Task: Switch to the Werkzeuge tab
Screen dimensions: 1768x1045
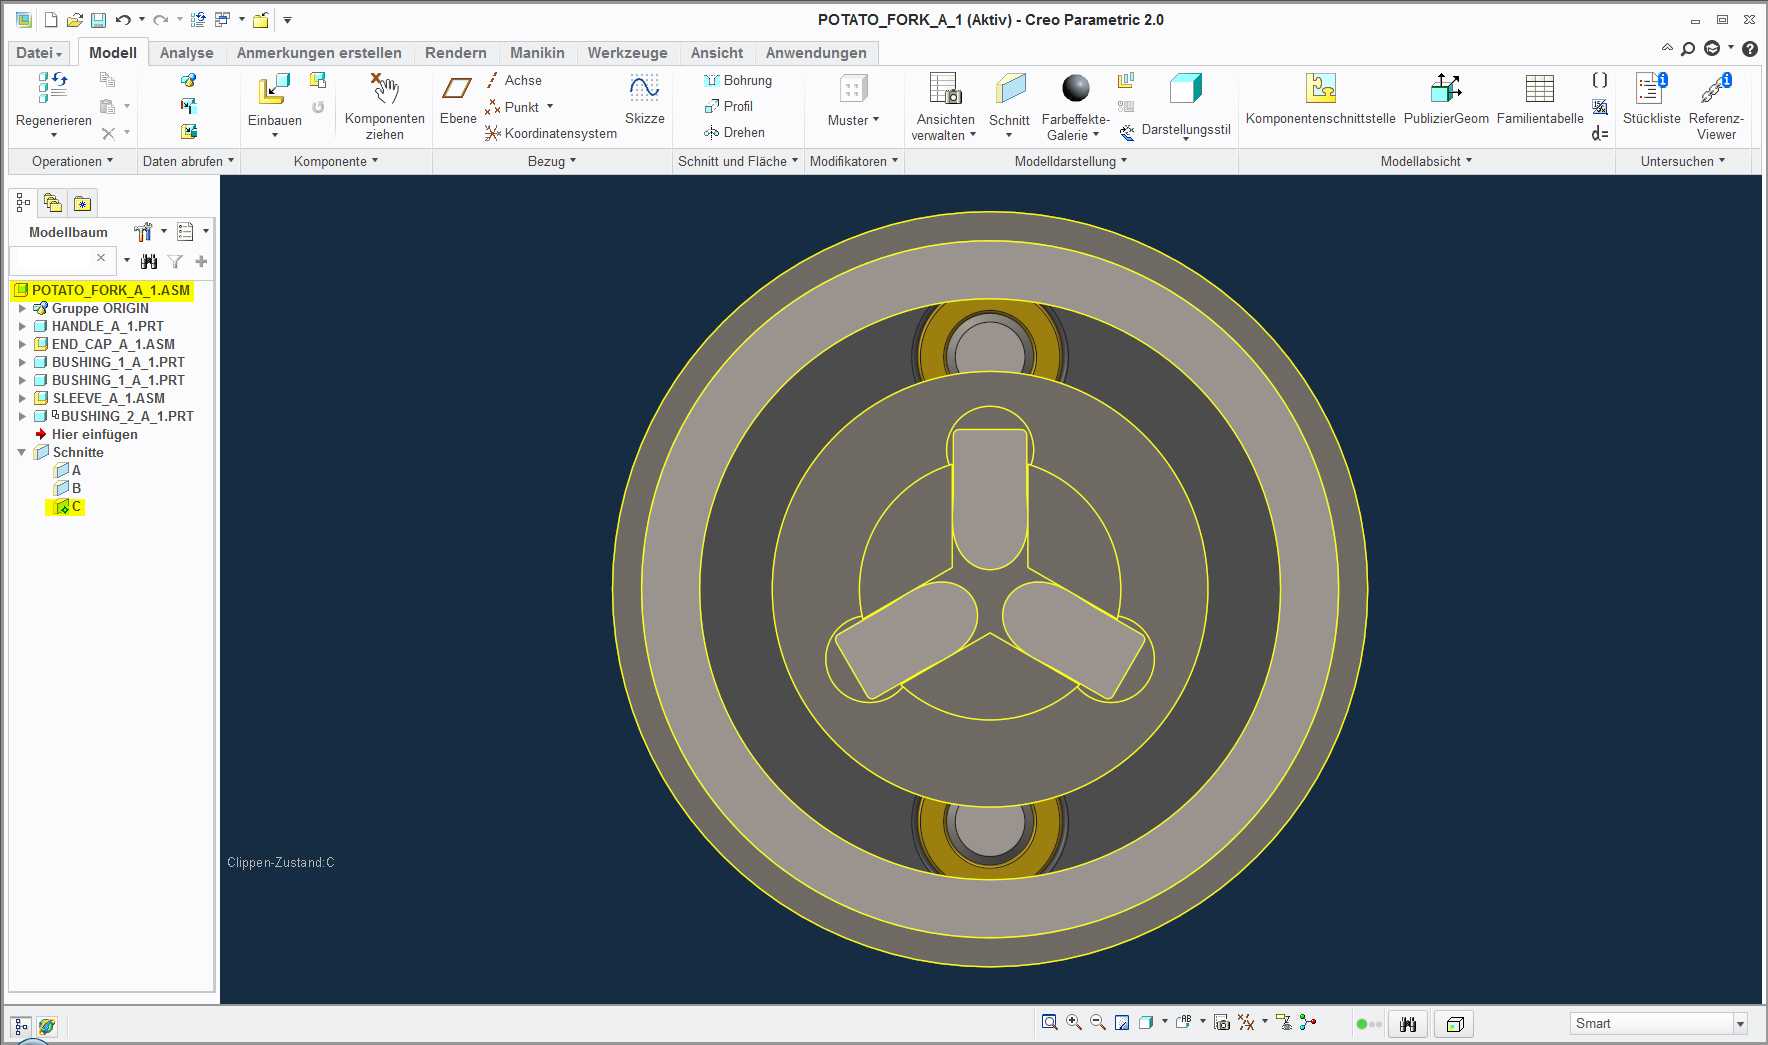Action: (627, 53)
